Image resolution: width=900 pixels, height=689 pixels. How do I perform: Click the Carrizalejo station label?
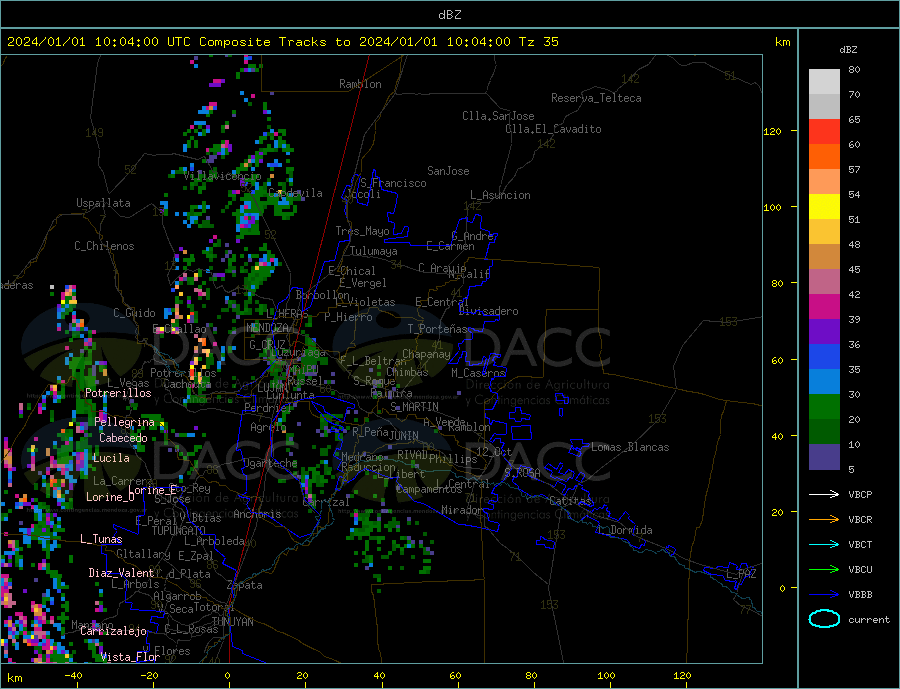tap(113, 632)
